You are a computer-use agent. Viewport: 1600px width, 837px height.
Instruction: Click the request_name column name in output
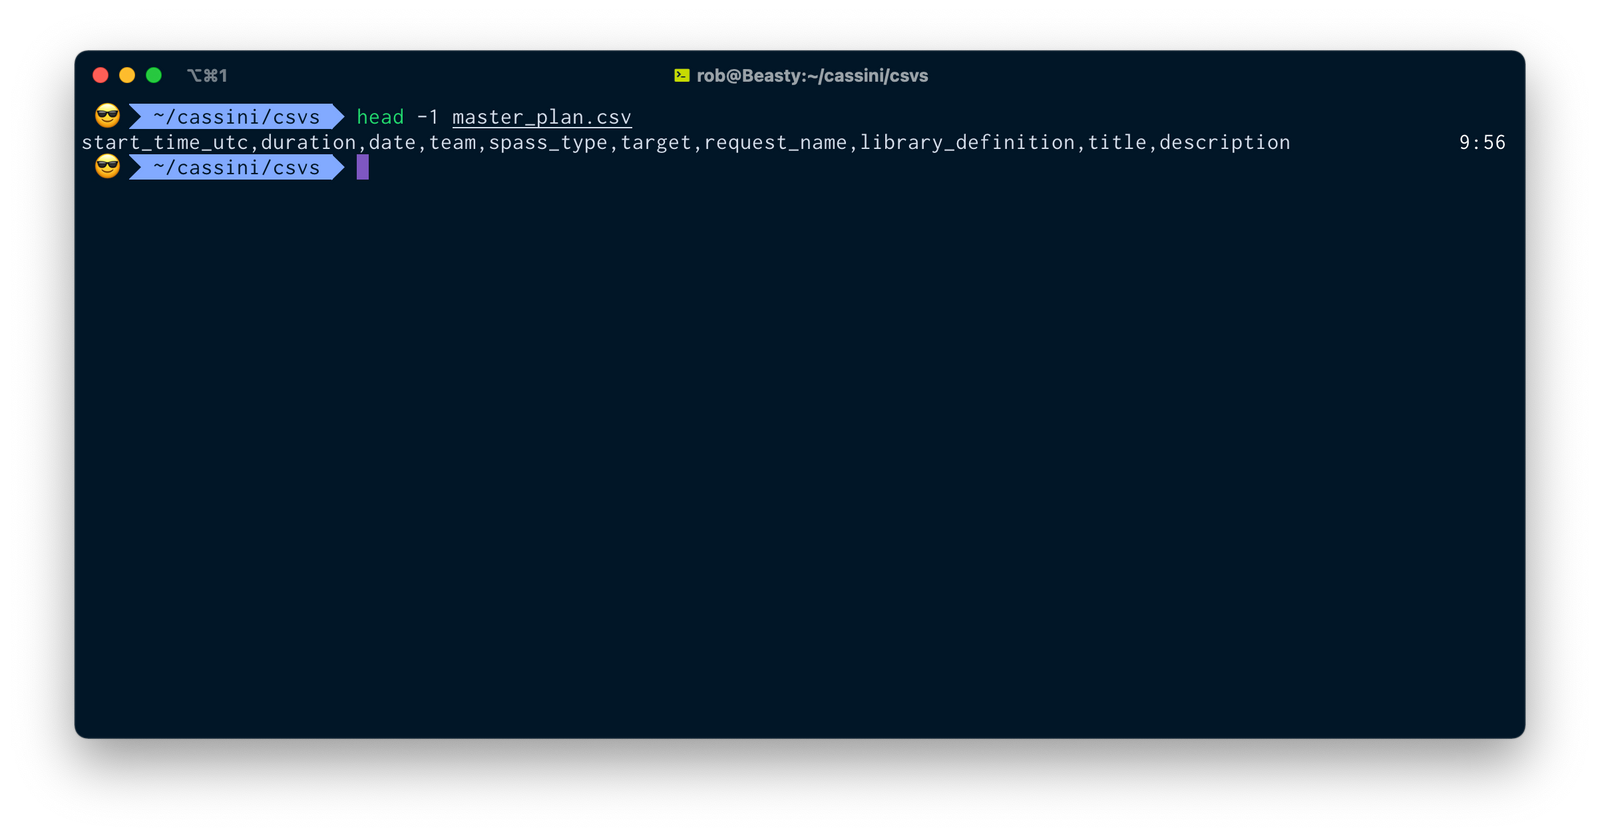[x=775, y=143]
